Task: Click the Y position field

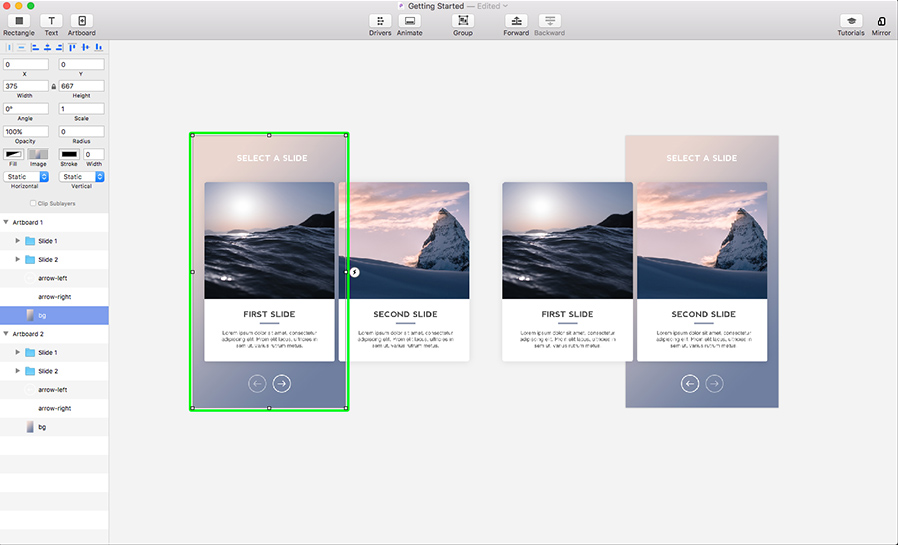Action: point(81,65)
